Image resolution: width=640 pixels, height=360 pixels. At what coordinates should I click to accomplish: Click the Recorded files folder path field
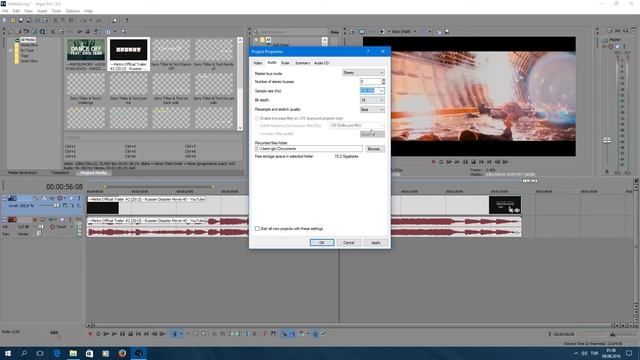pos(308,149)
